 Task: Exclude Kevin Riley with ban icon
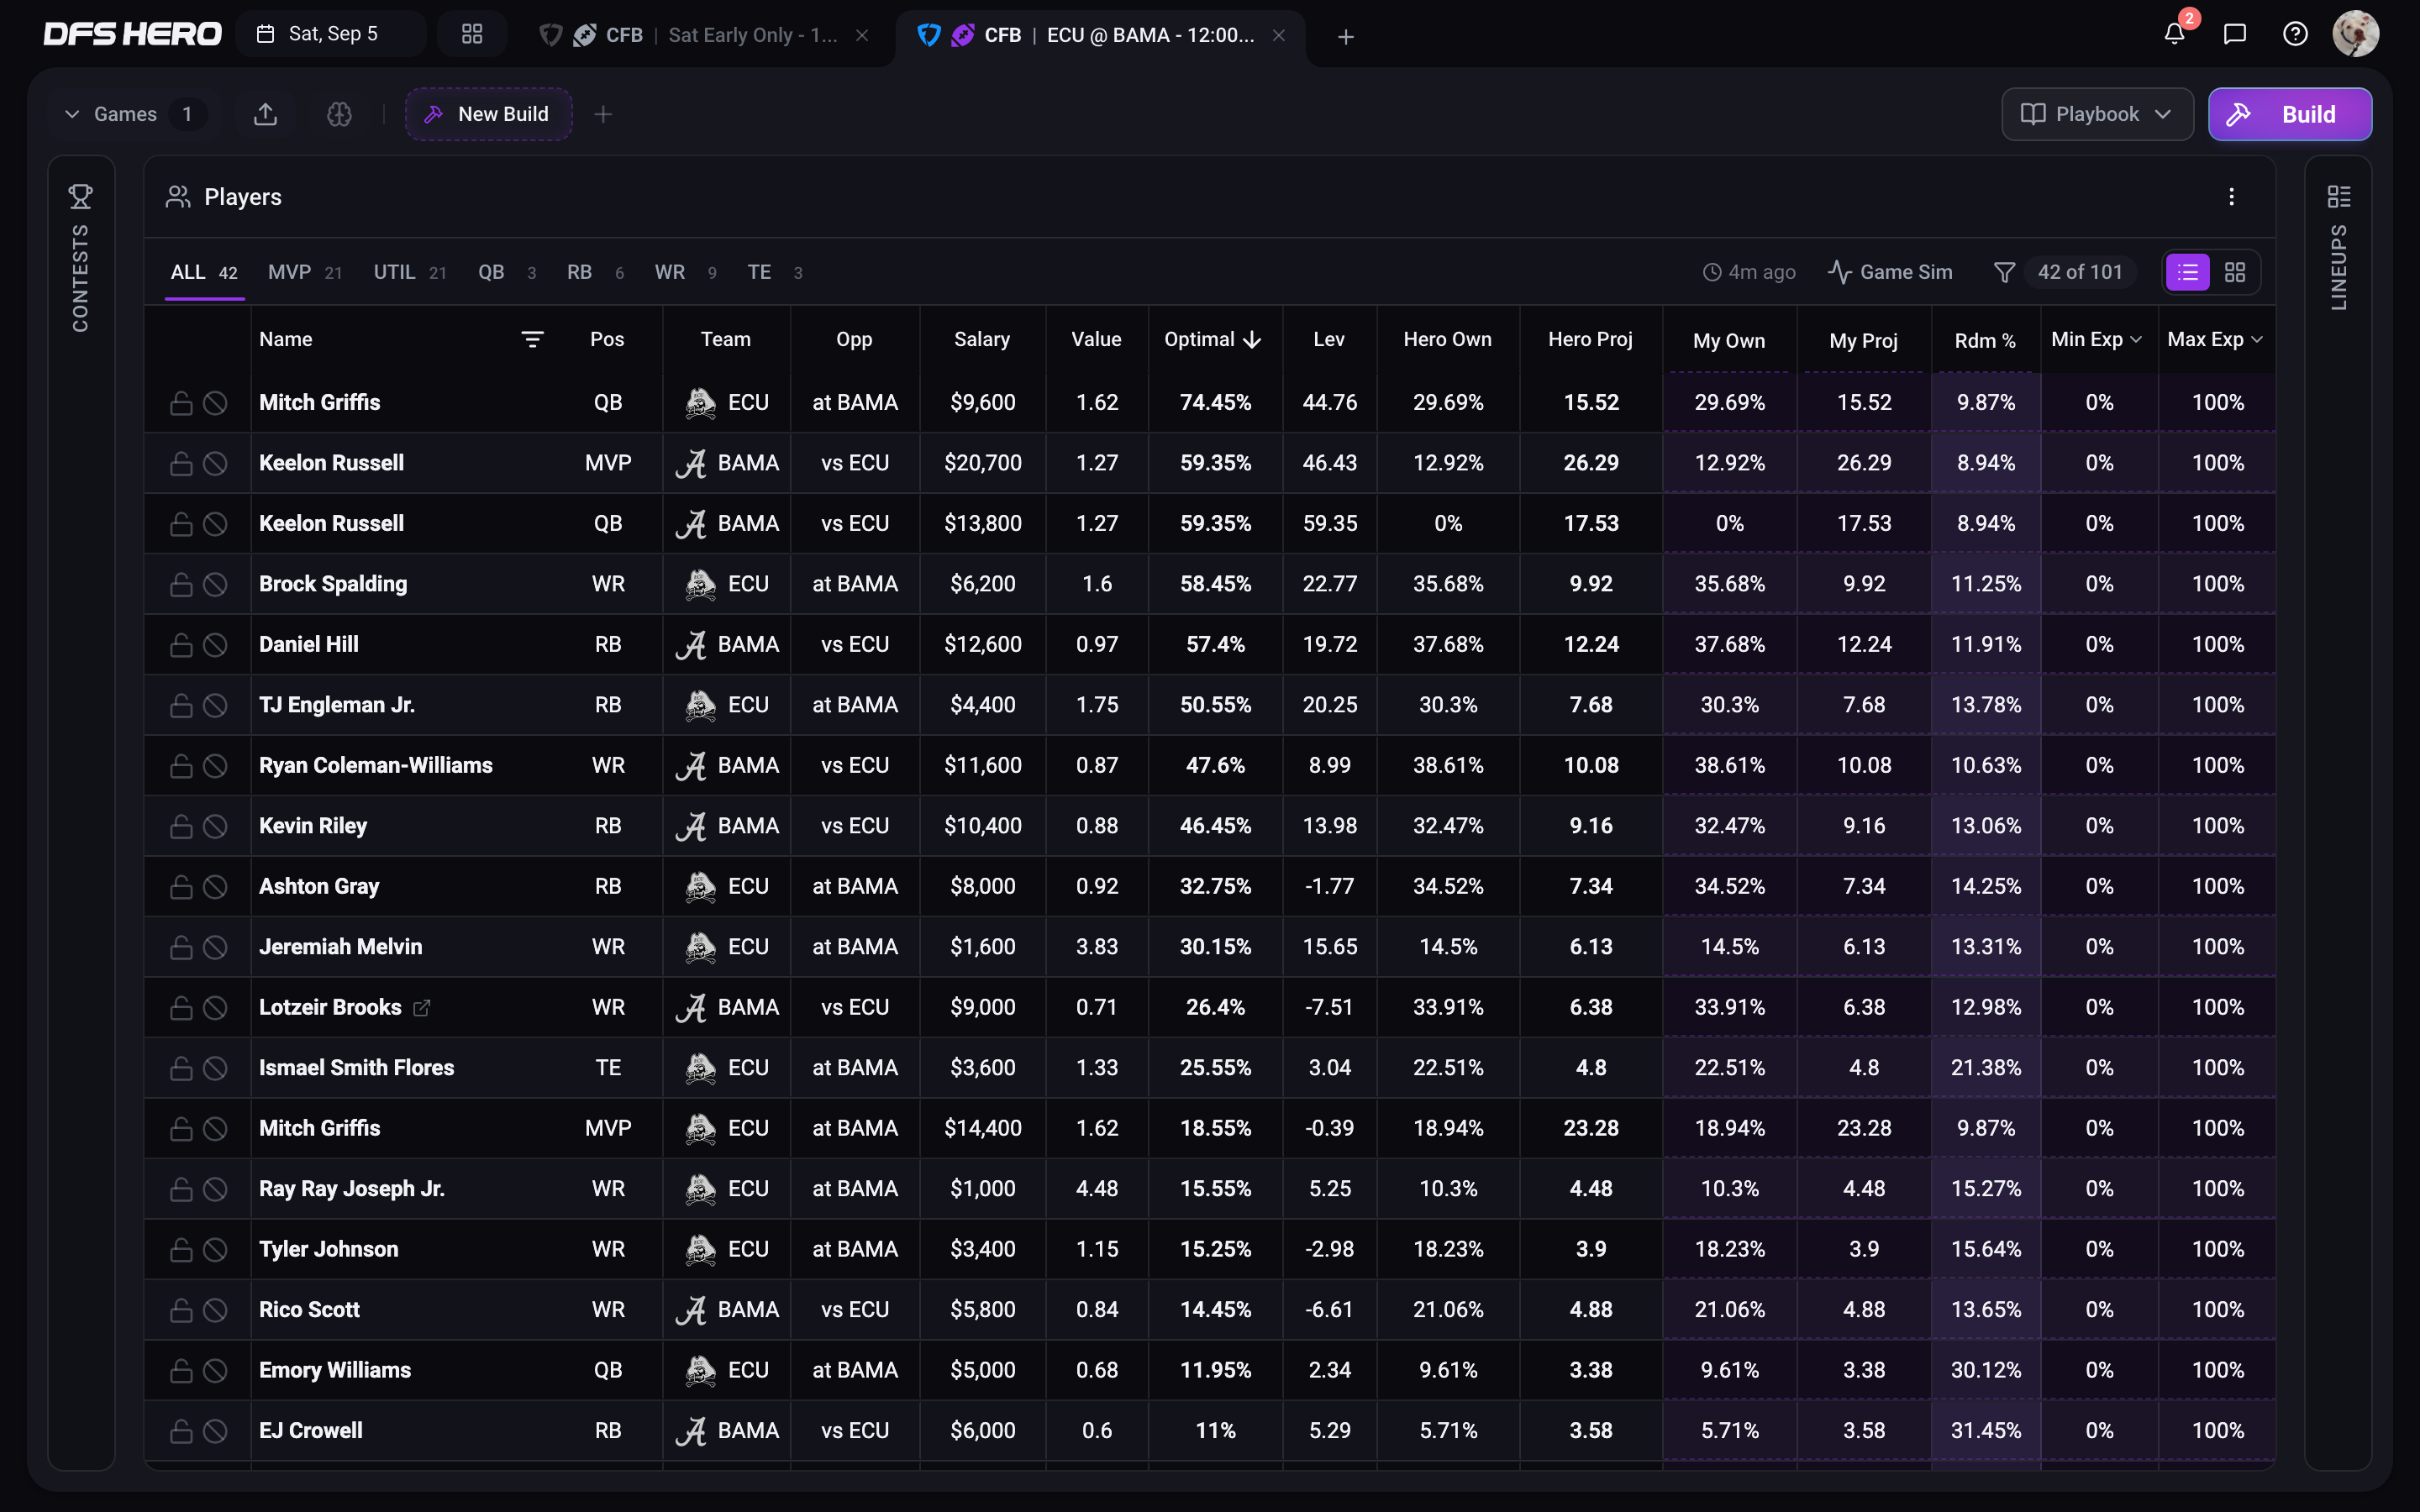coord(215,826)
